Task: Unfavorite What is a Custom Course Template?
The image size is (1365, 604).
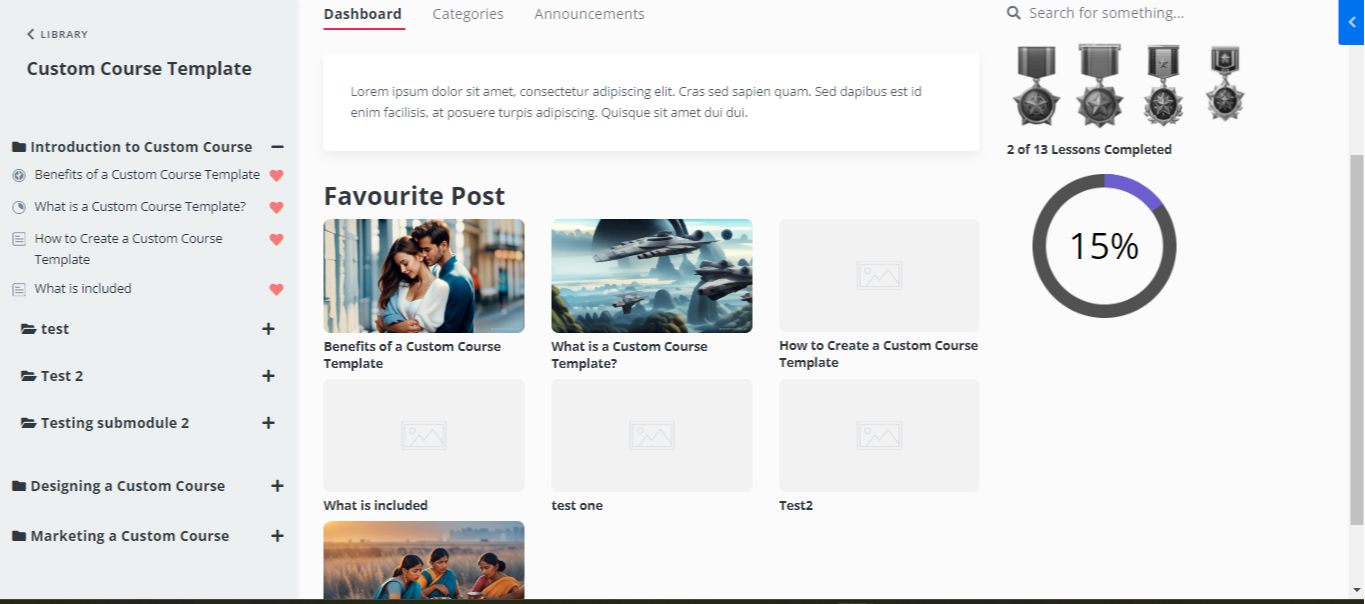Action: click(275, 206)
